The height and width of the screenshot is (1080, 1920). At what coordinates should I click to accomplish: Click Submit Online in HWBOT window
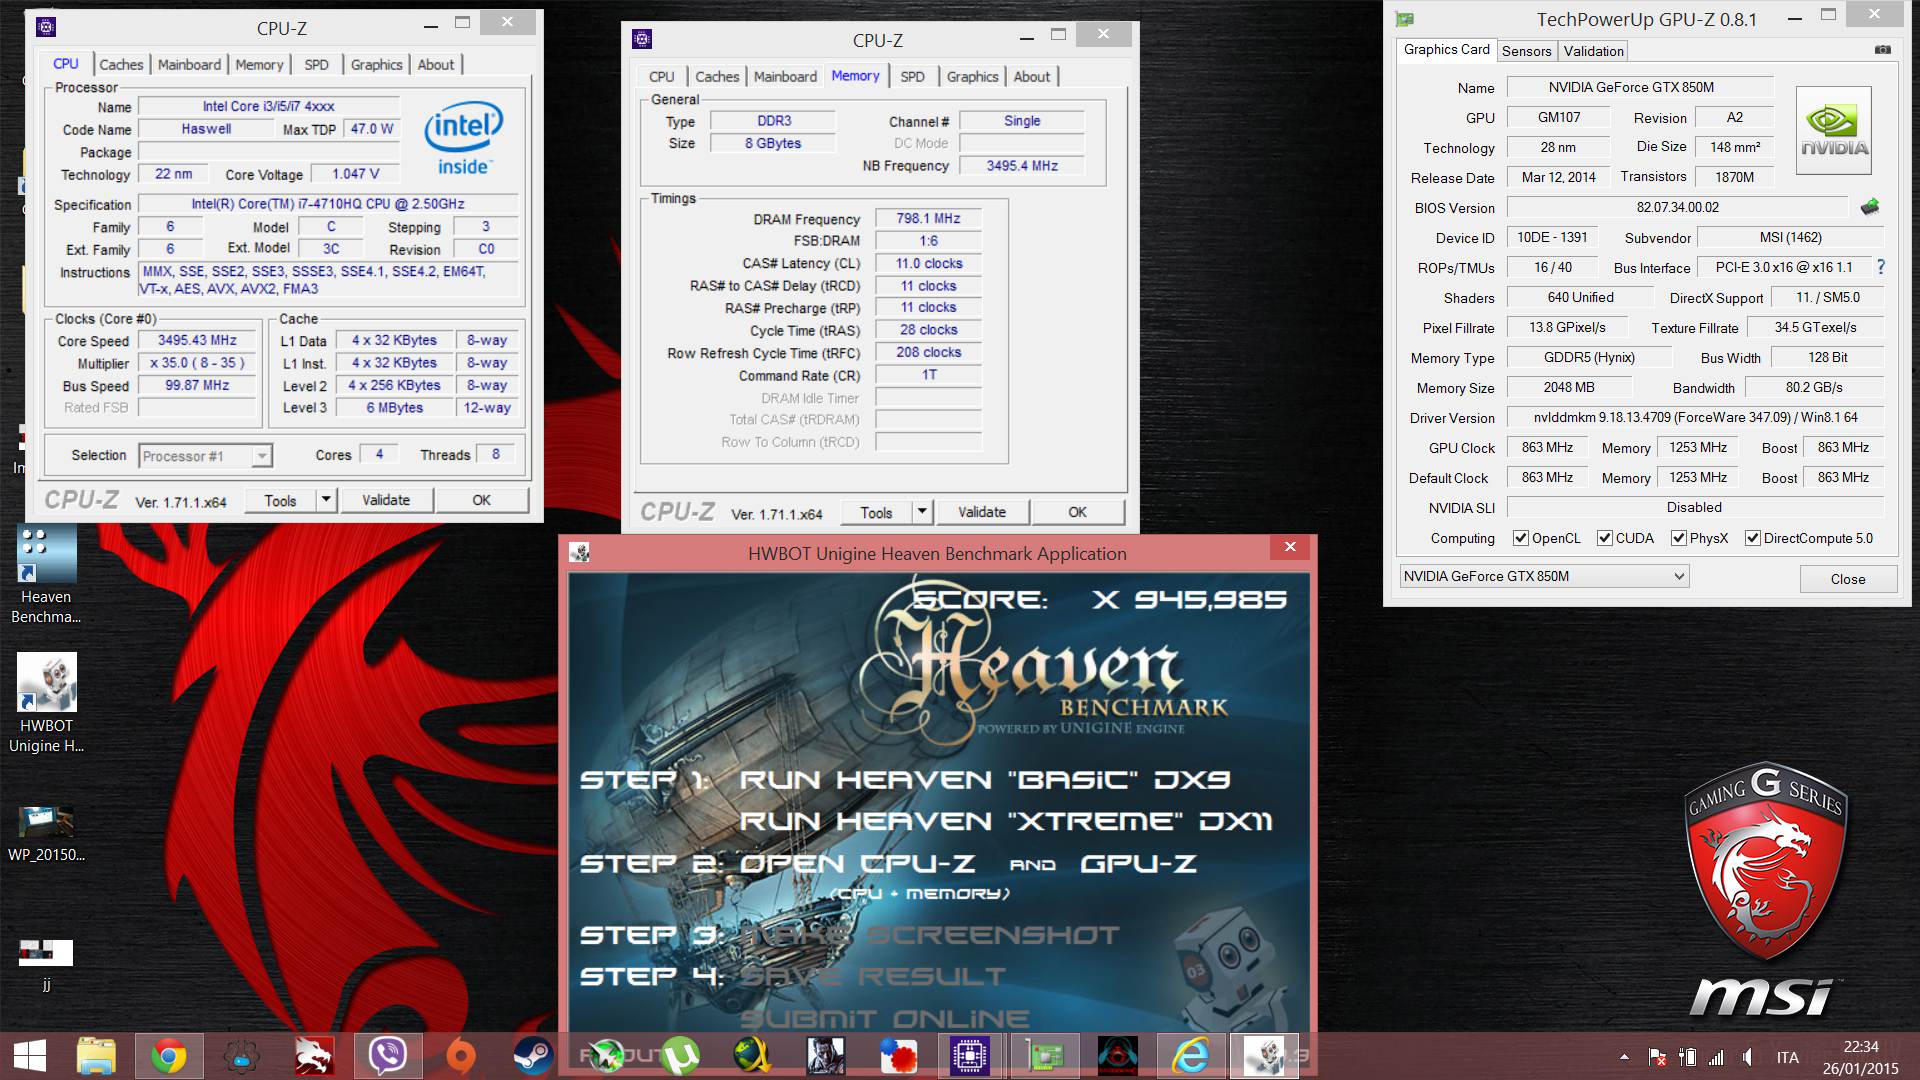(884, 1019)
